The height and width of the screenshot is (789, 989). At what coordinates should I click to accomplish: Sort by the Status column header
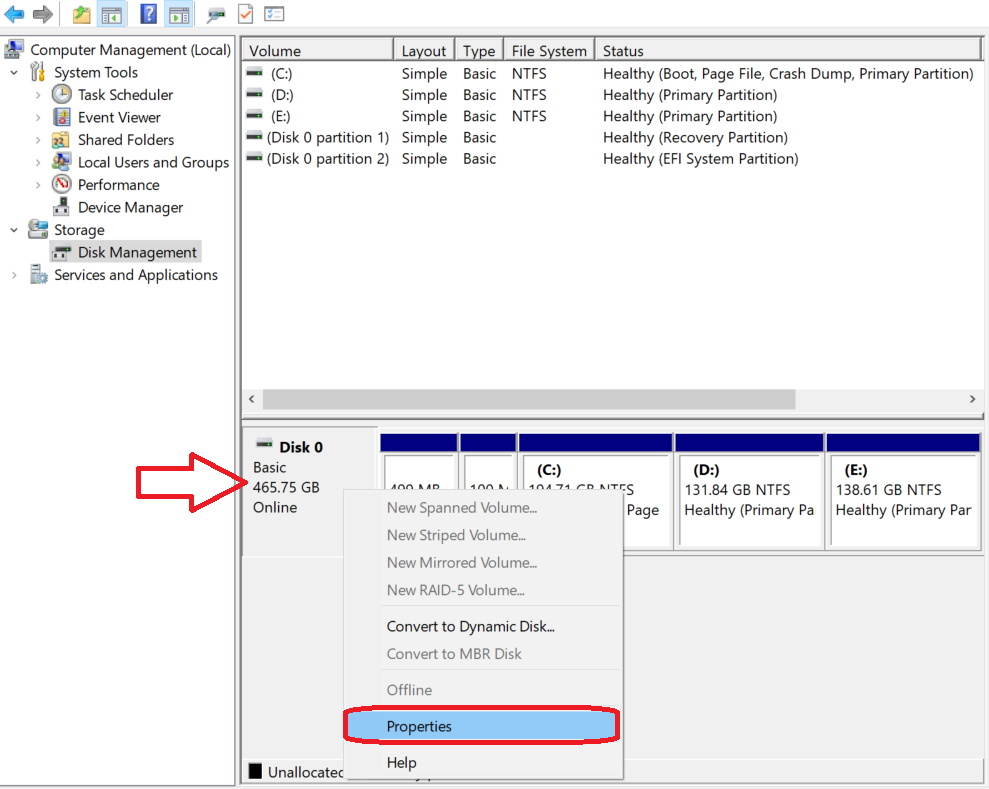tap(788, 50)
